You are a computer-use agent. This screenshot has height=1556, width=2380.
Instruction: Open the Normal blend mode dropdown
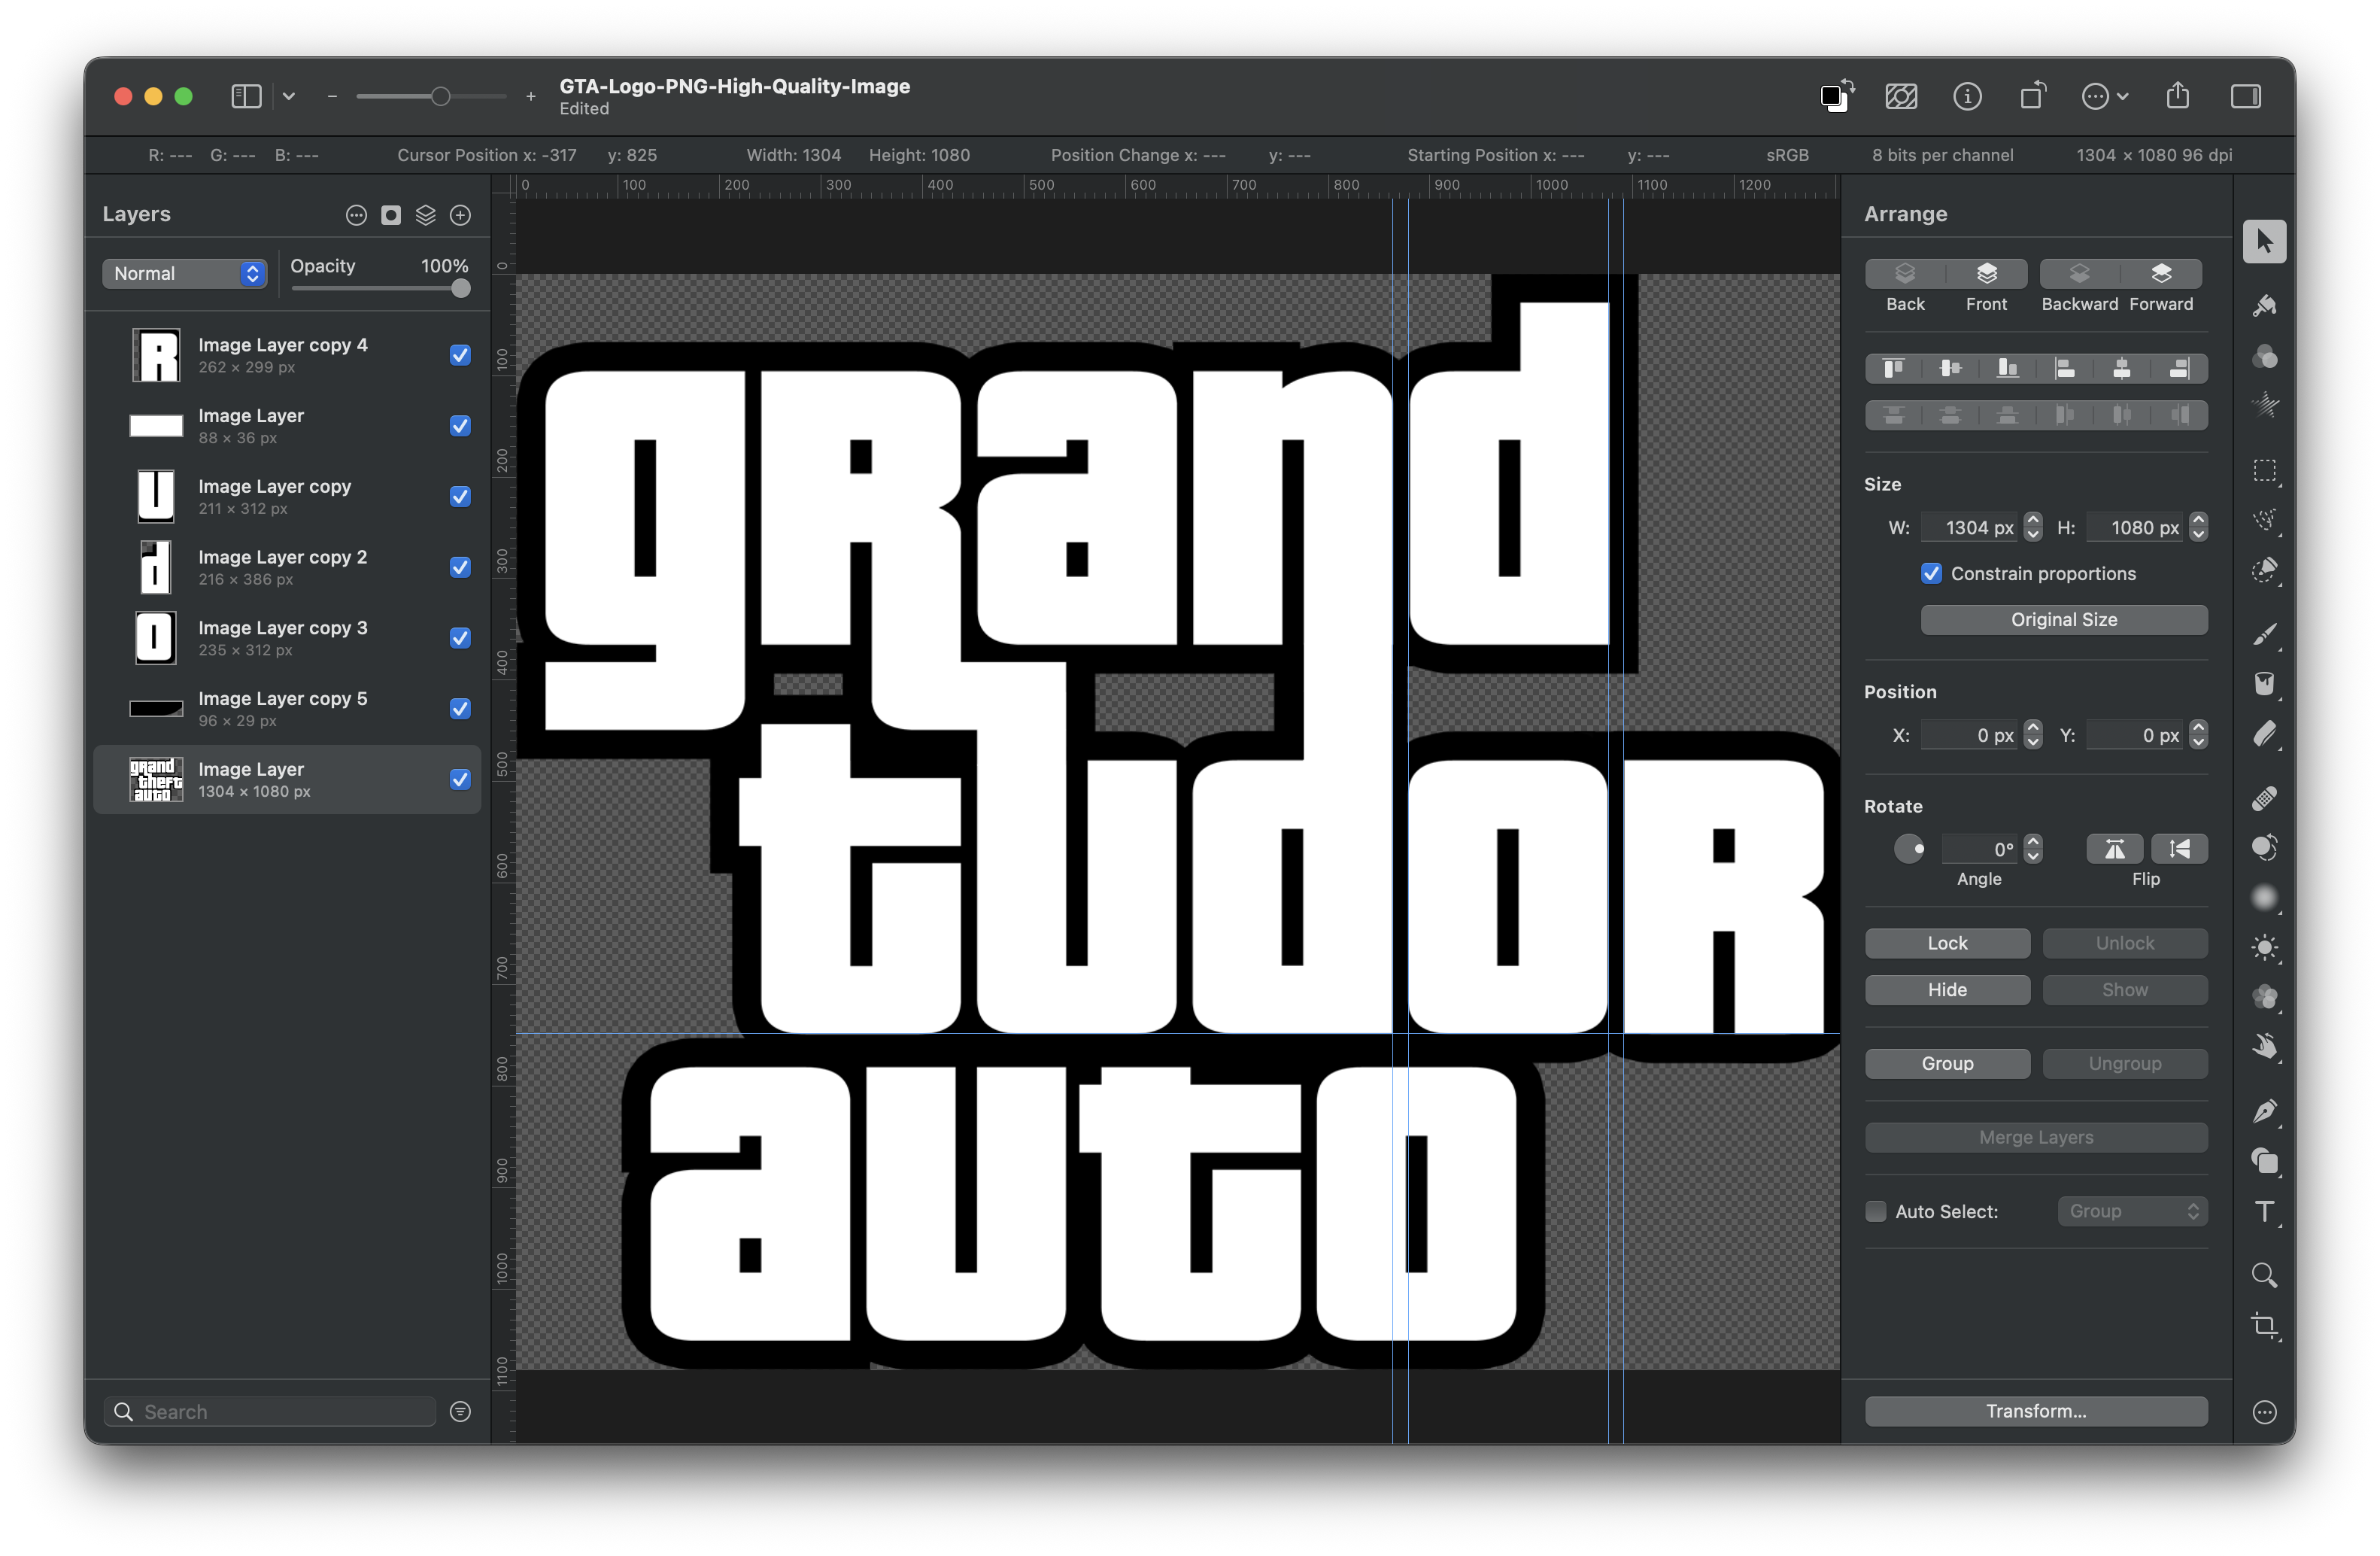(x=185, y=273)
